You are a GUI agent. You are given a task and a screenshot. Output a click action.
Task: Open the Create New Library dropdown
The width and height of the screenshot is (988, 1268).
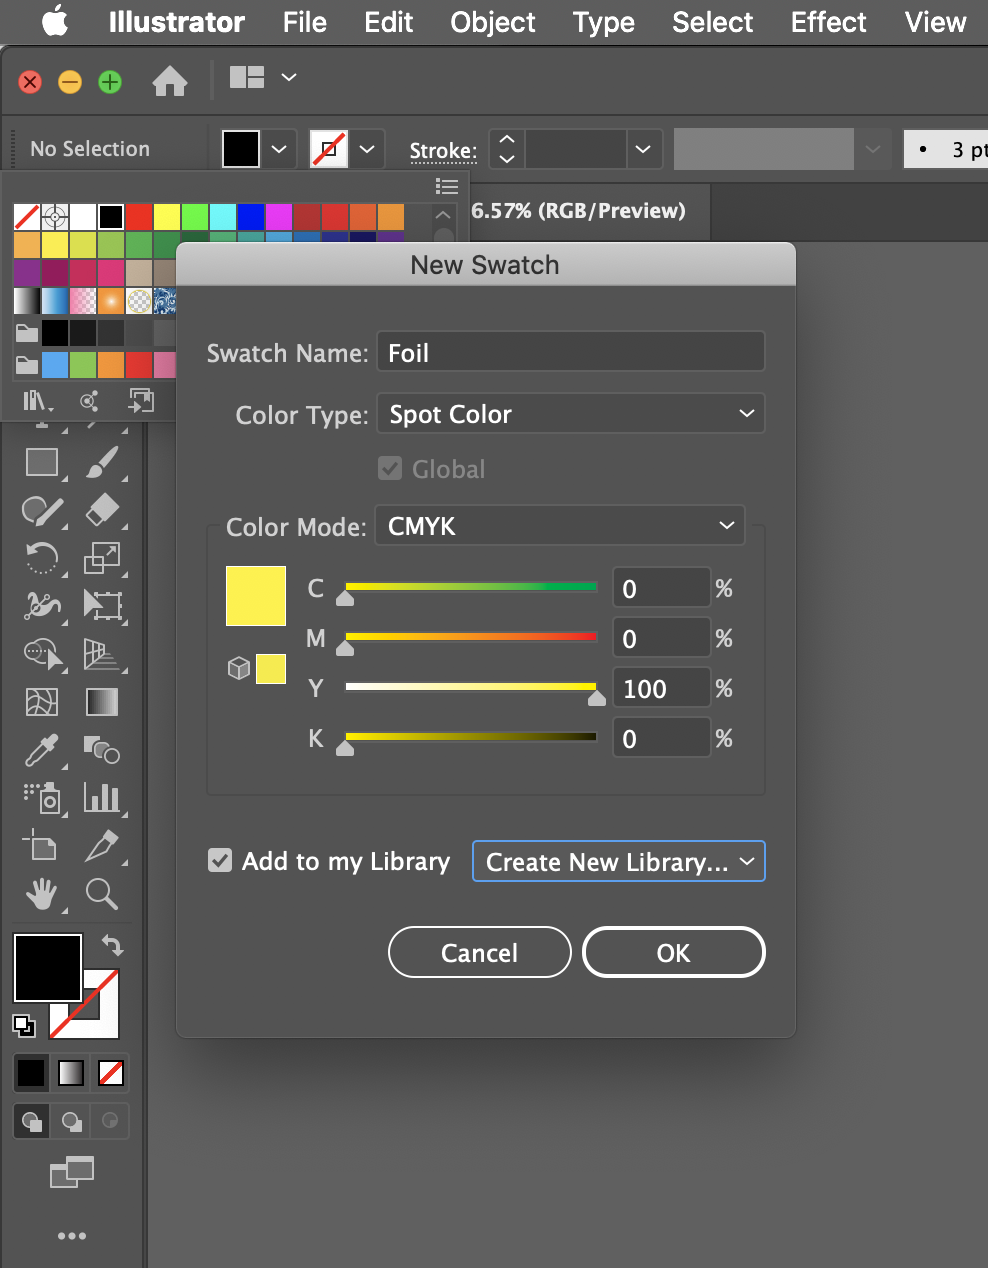pos(618,862)
